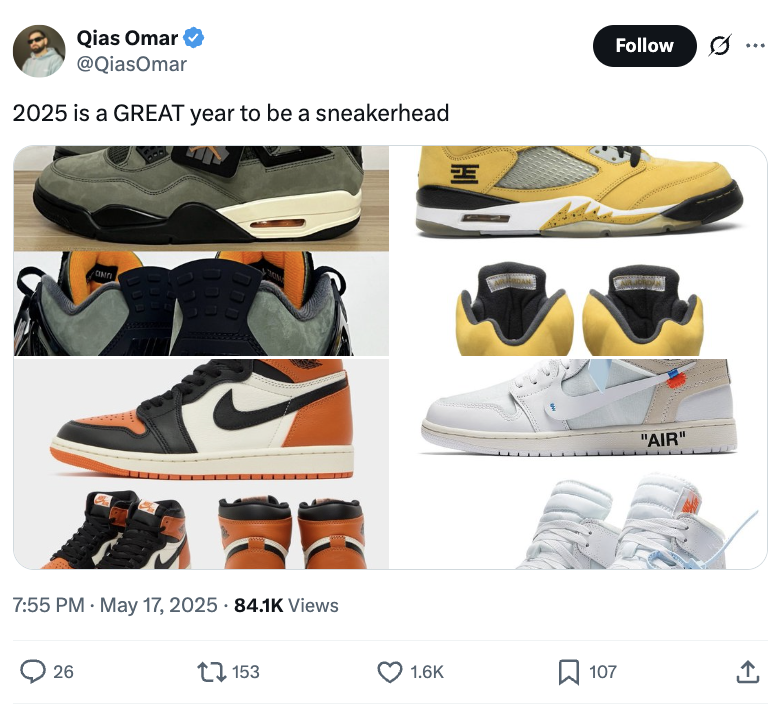Click the Qias Omar display name
The image size is (782, 712).
127,39
